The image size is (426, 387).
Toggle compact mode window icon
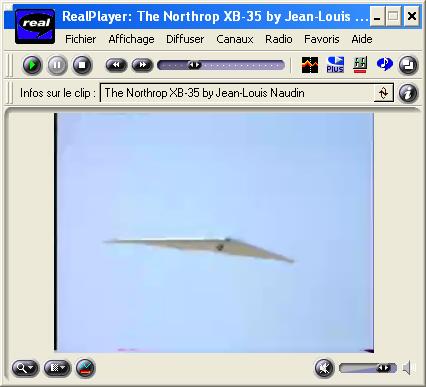(x=408, y=65)
